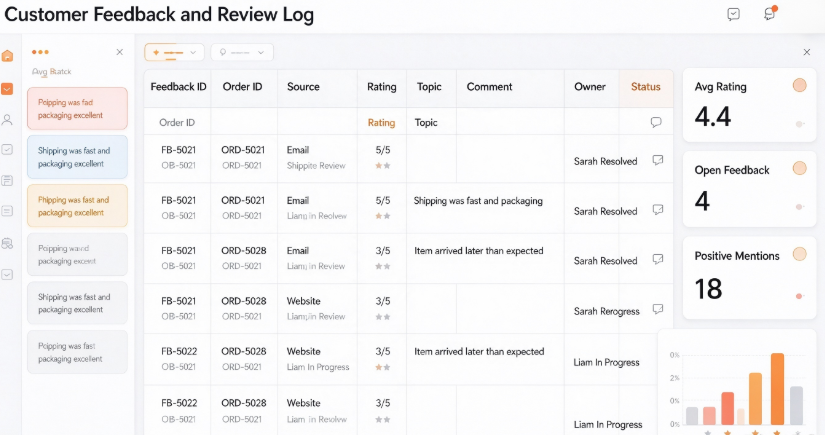Click the plus icon in the orange toolbar dropdown
This screenshot has width=825, height=435.
pos(156,52)
